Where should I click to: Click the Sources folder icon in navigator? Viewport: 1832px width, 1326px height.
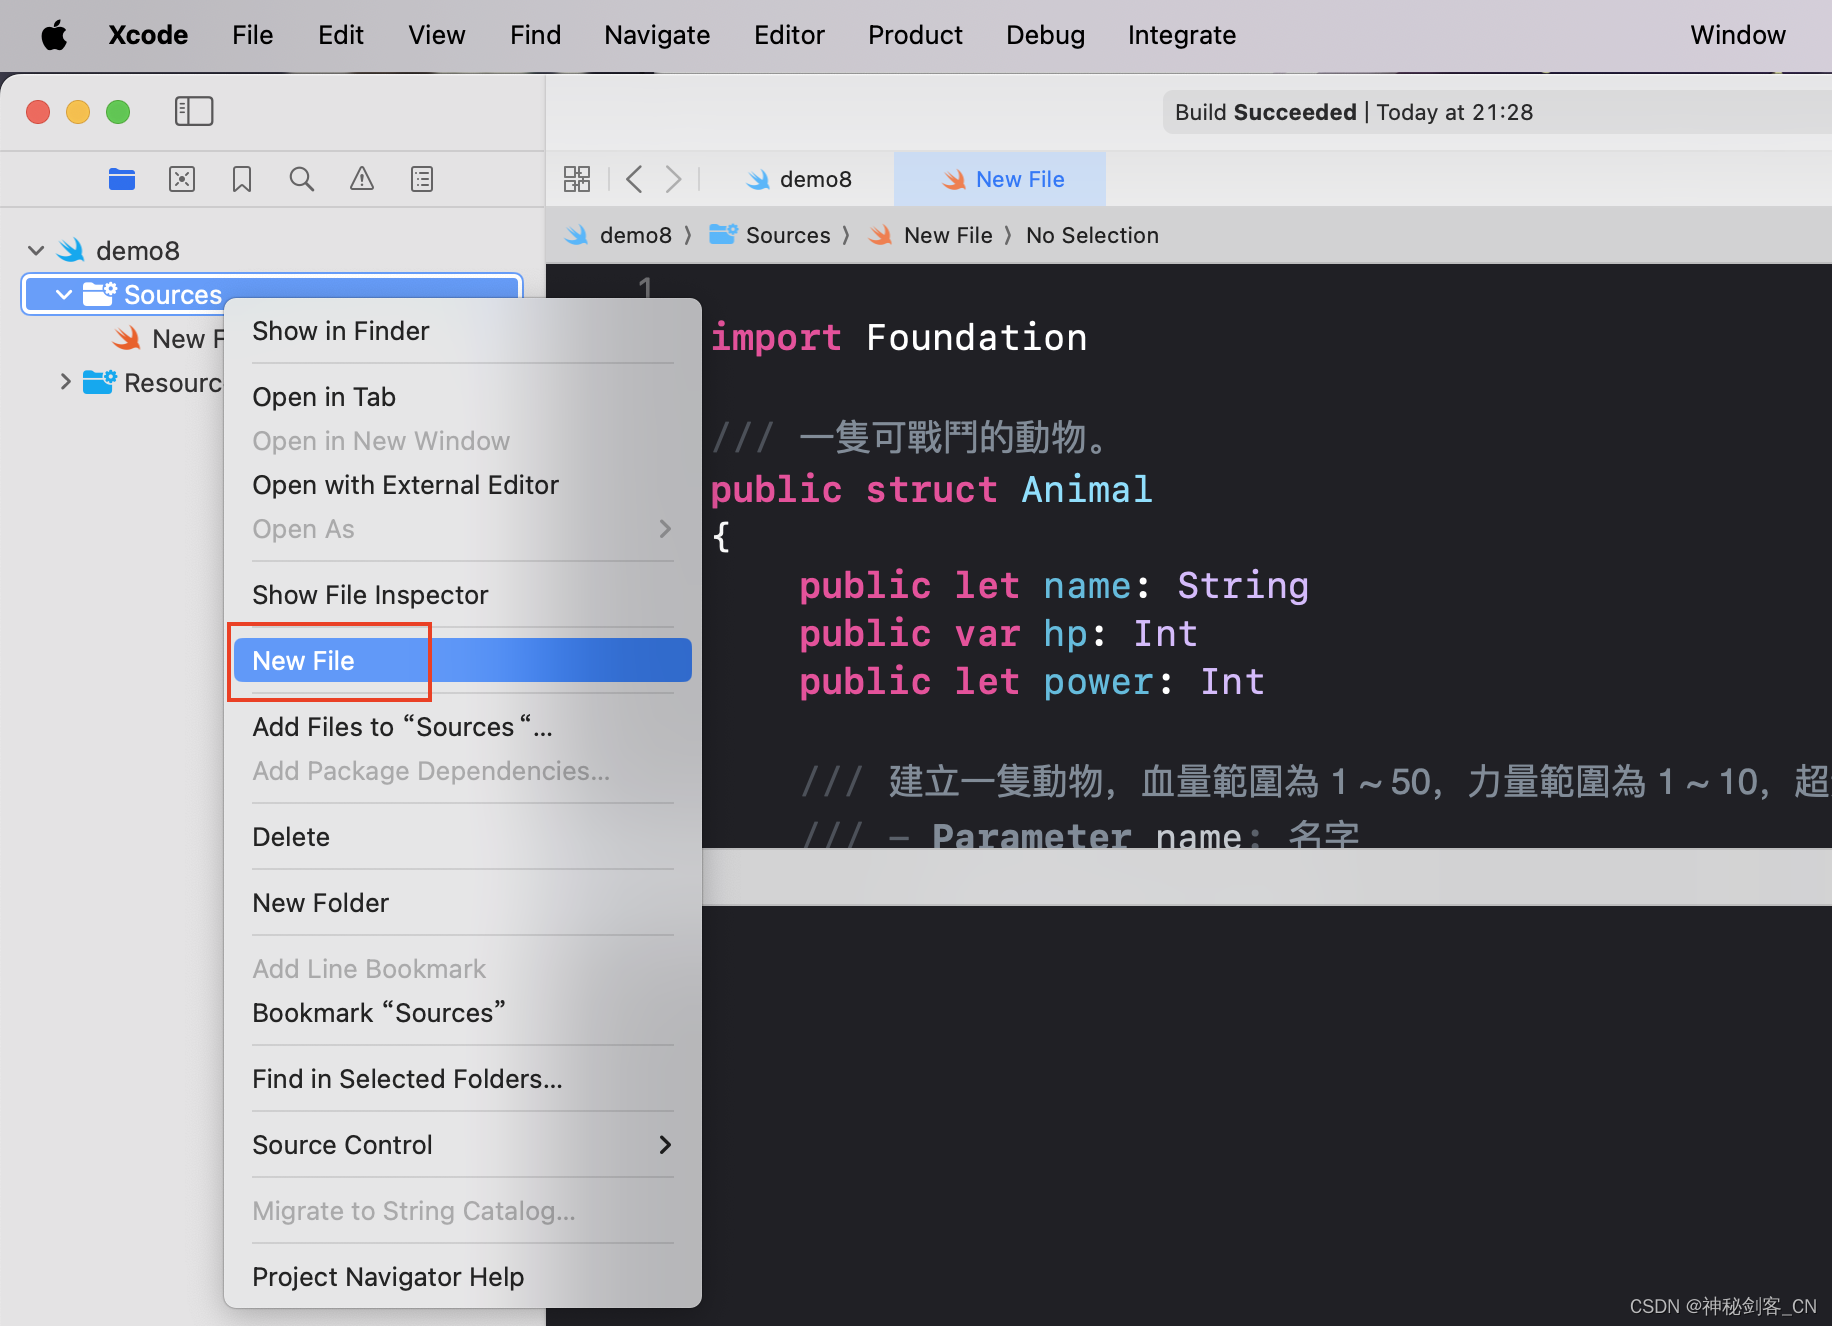point(99,294)
